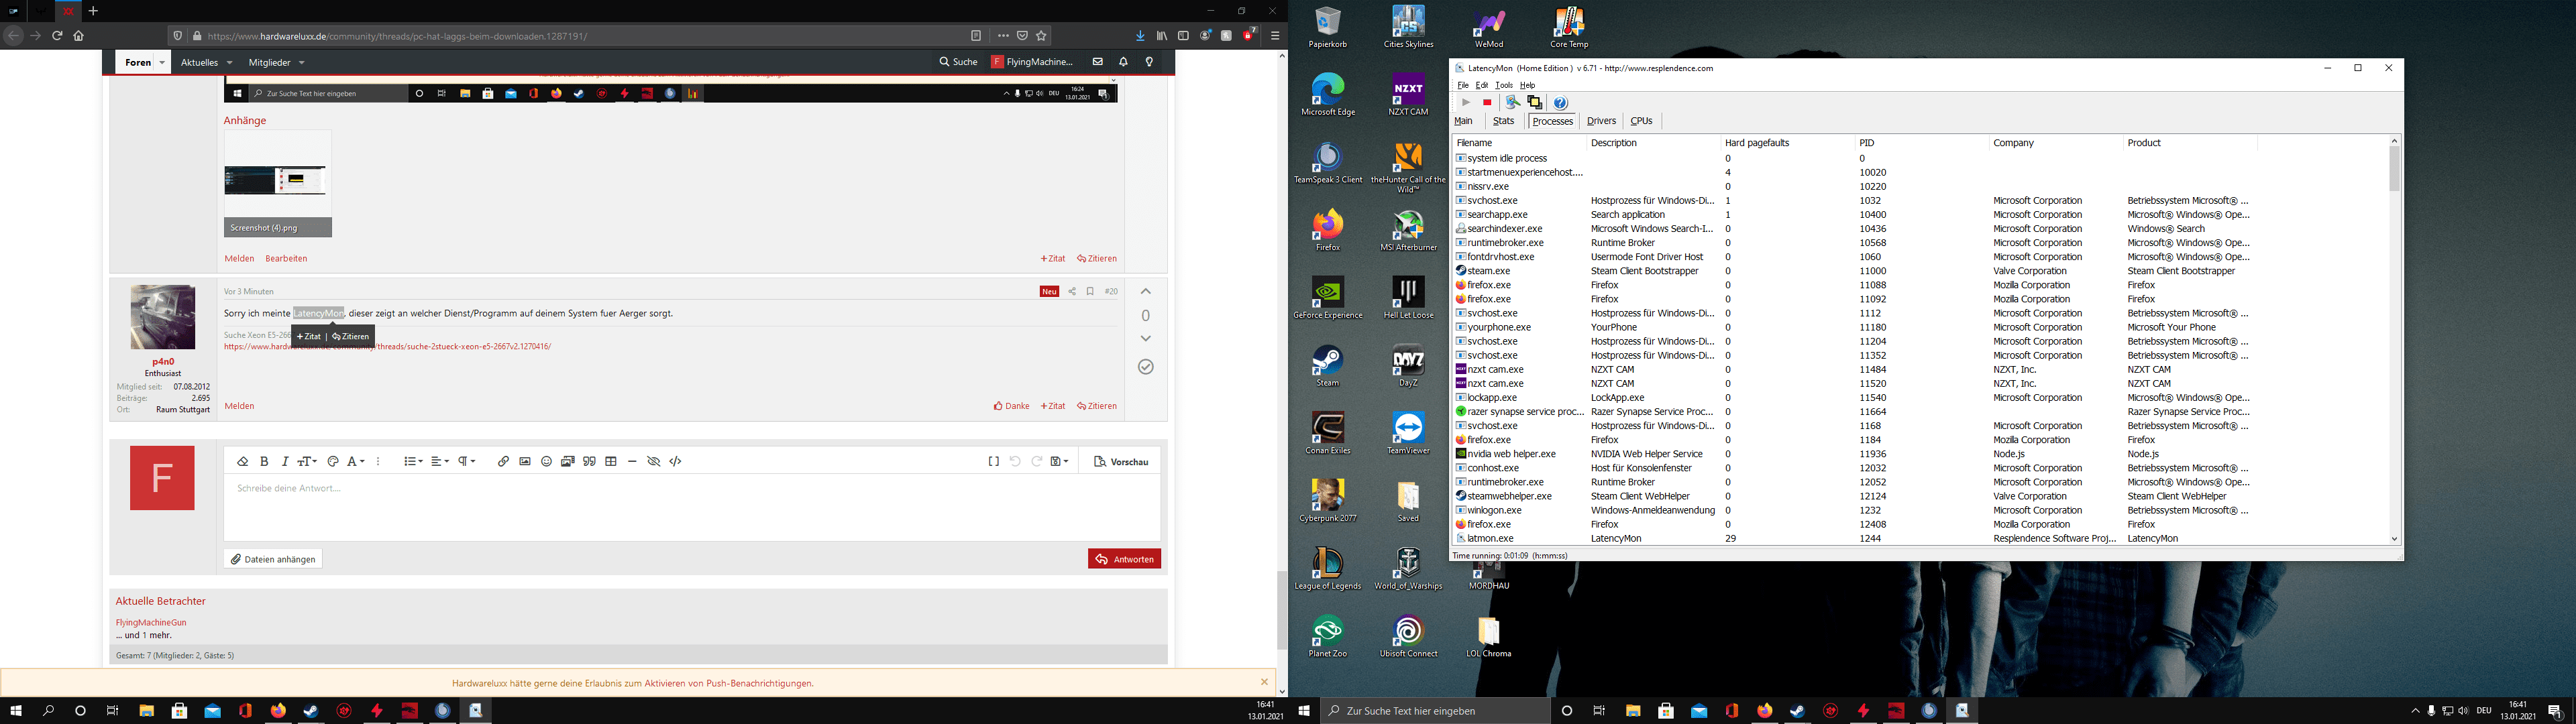2576x724 pixels.
Task: Switch to the CPUs tab in LatencyMon
Action: tap(1642, 121)
